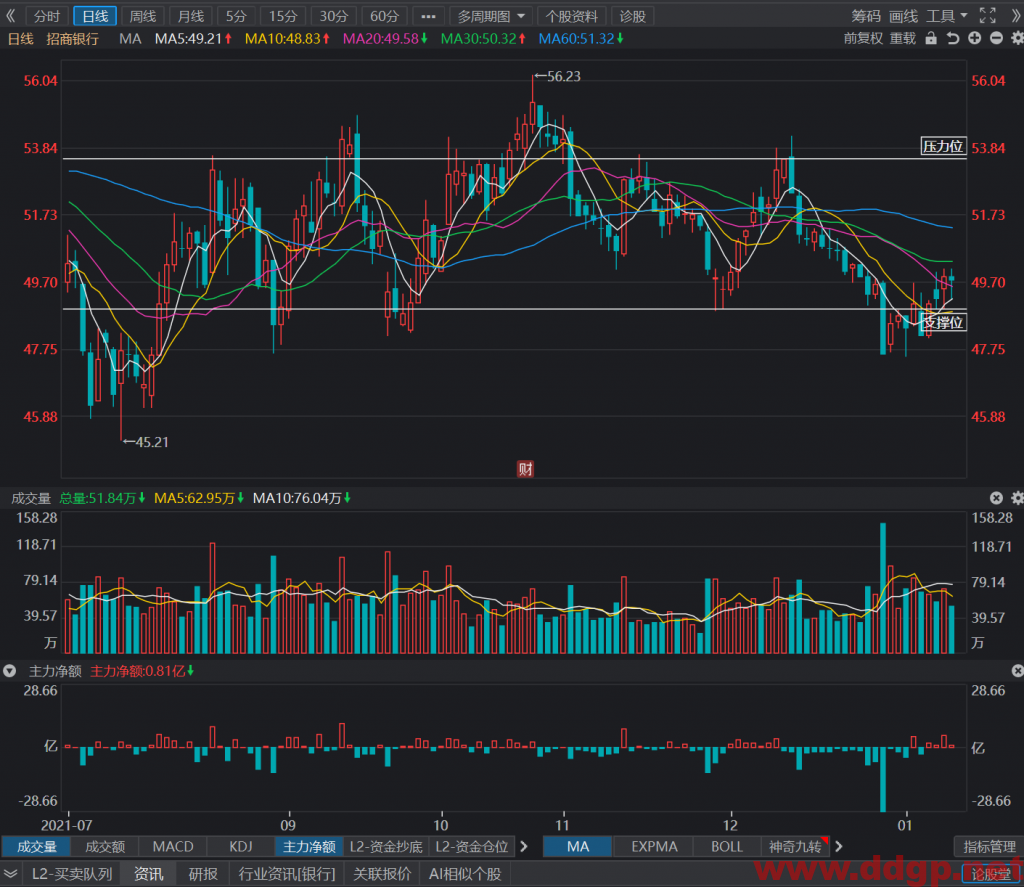Click the right double-chevron expand icon

[1017, 16]
